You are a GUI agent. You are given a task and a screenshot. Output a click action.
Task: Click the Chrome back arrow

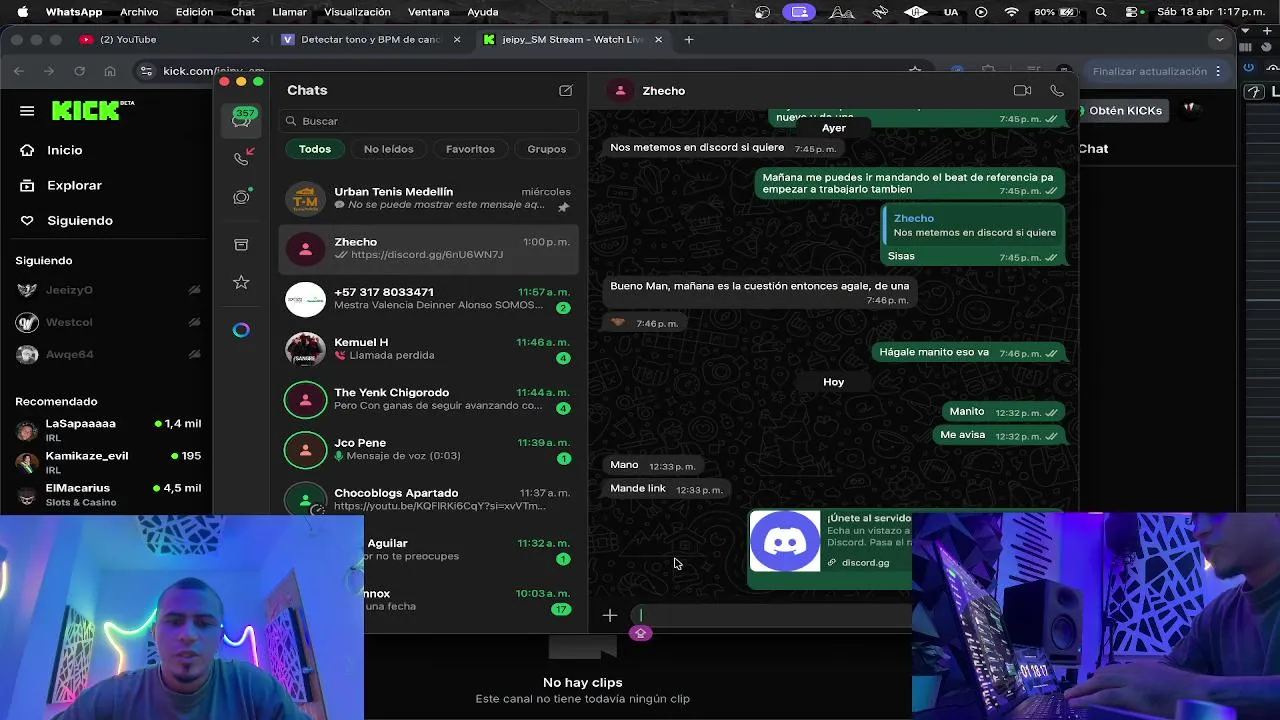point(19,71)
